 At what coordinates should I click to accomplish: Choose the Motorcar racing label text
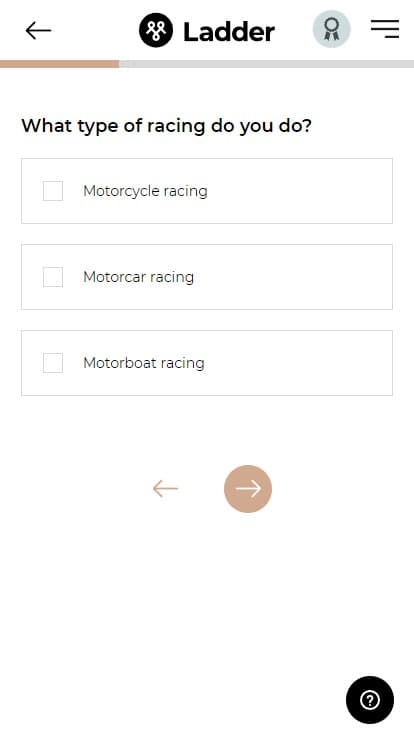coord(138,277)
